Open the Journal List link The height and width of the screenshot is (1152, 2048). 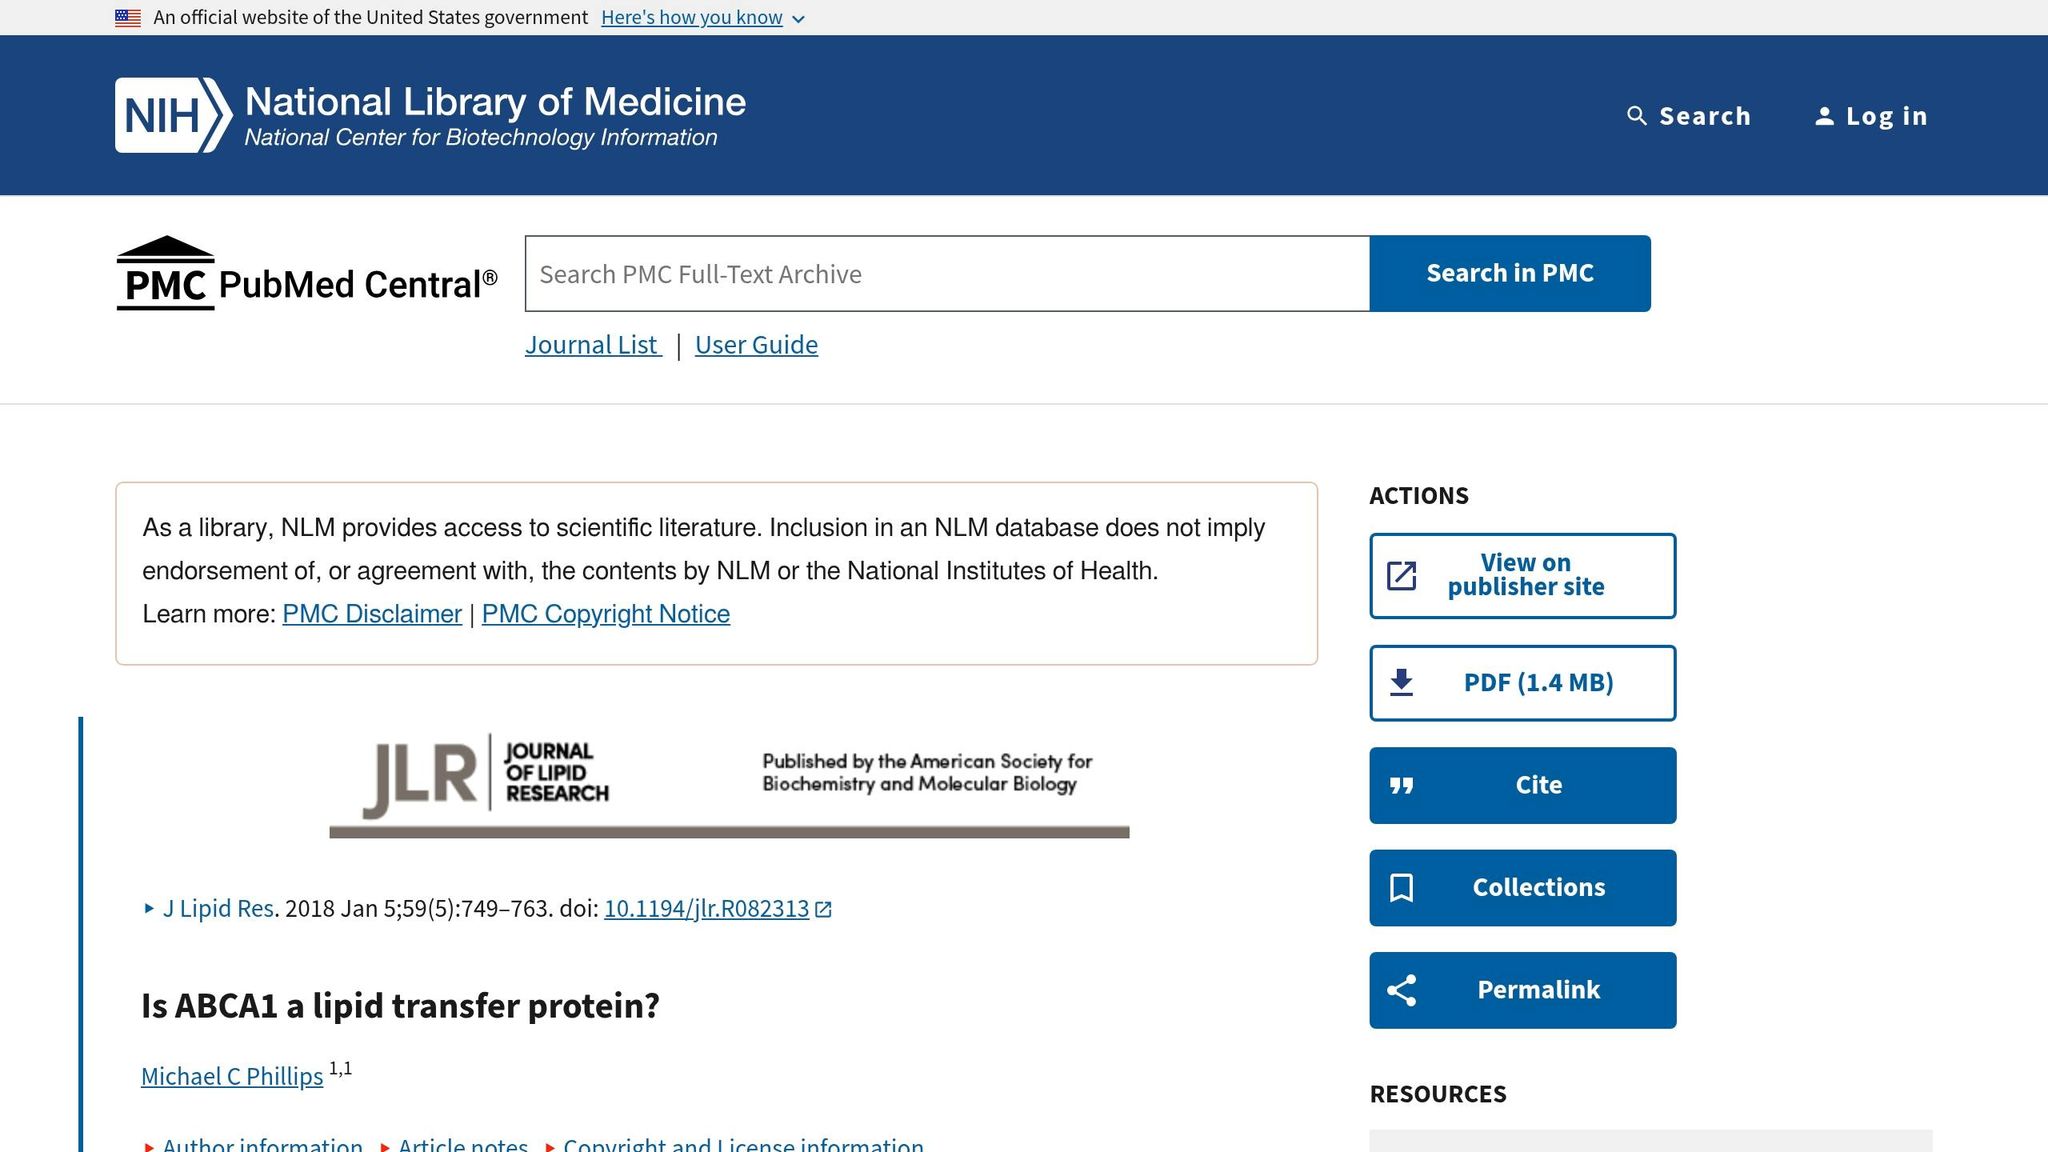pyautogui.click(x=593, y=345)
